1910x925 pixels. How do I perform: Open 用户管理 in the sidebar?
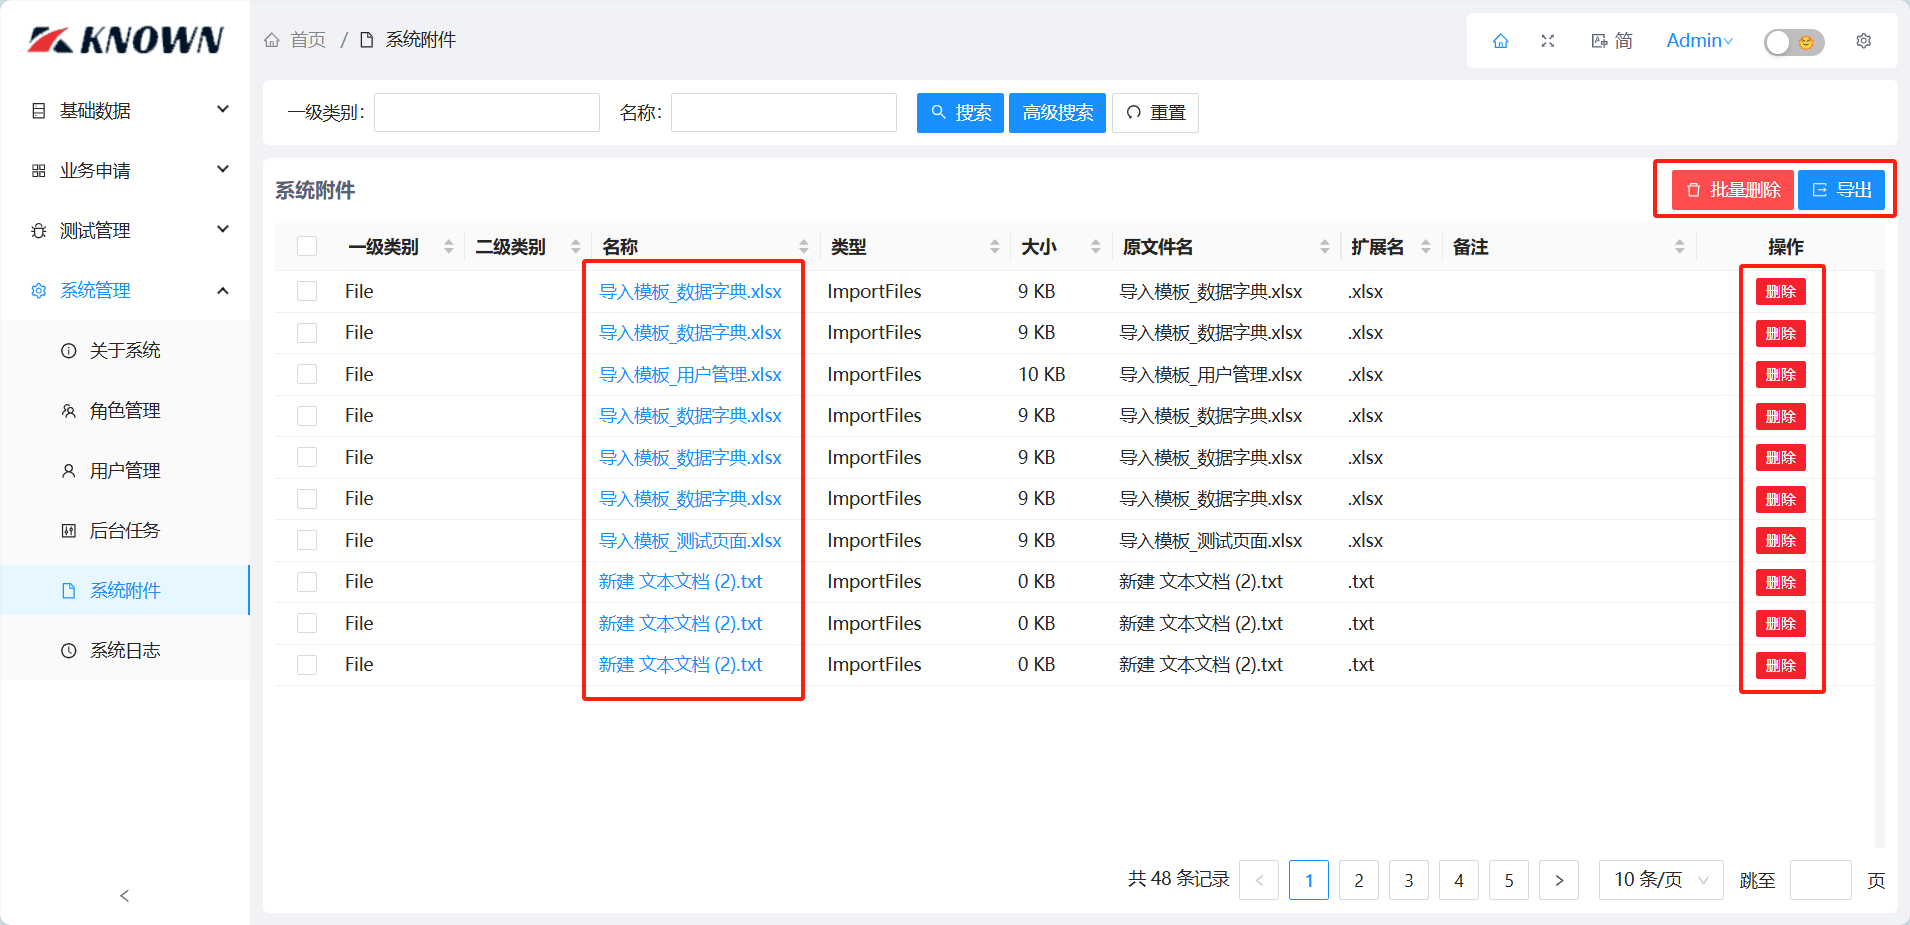coord(125,470)
